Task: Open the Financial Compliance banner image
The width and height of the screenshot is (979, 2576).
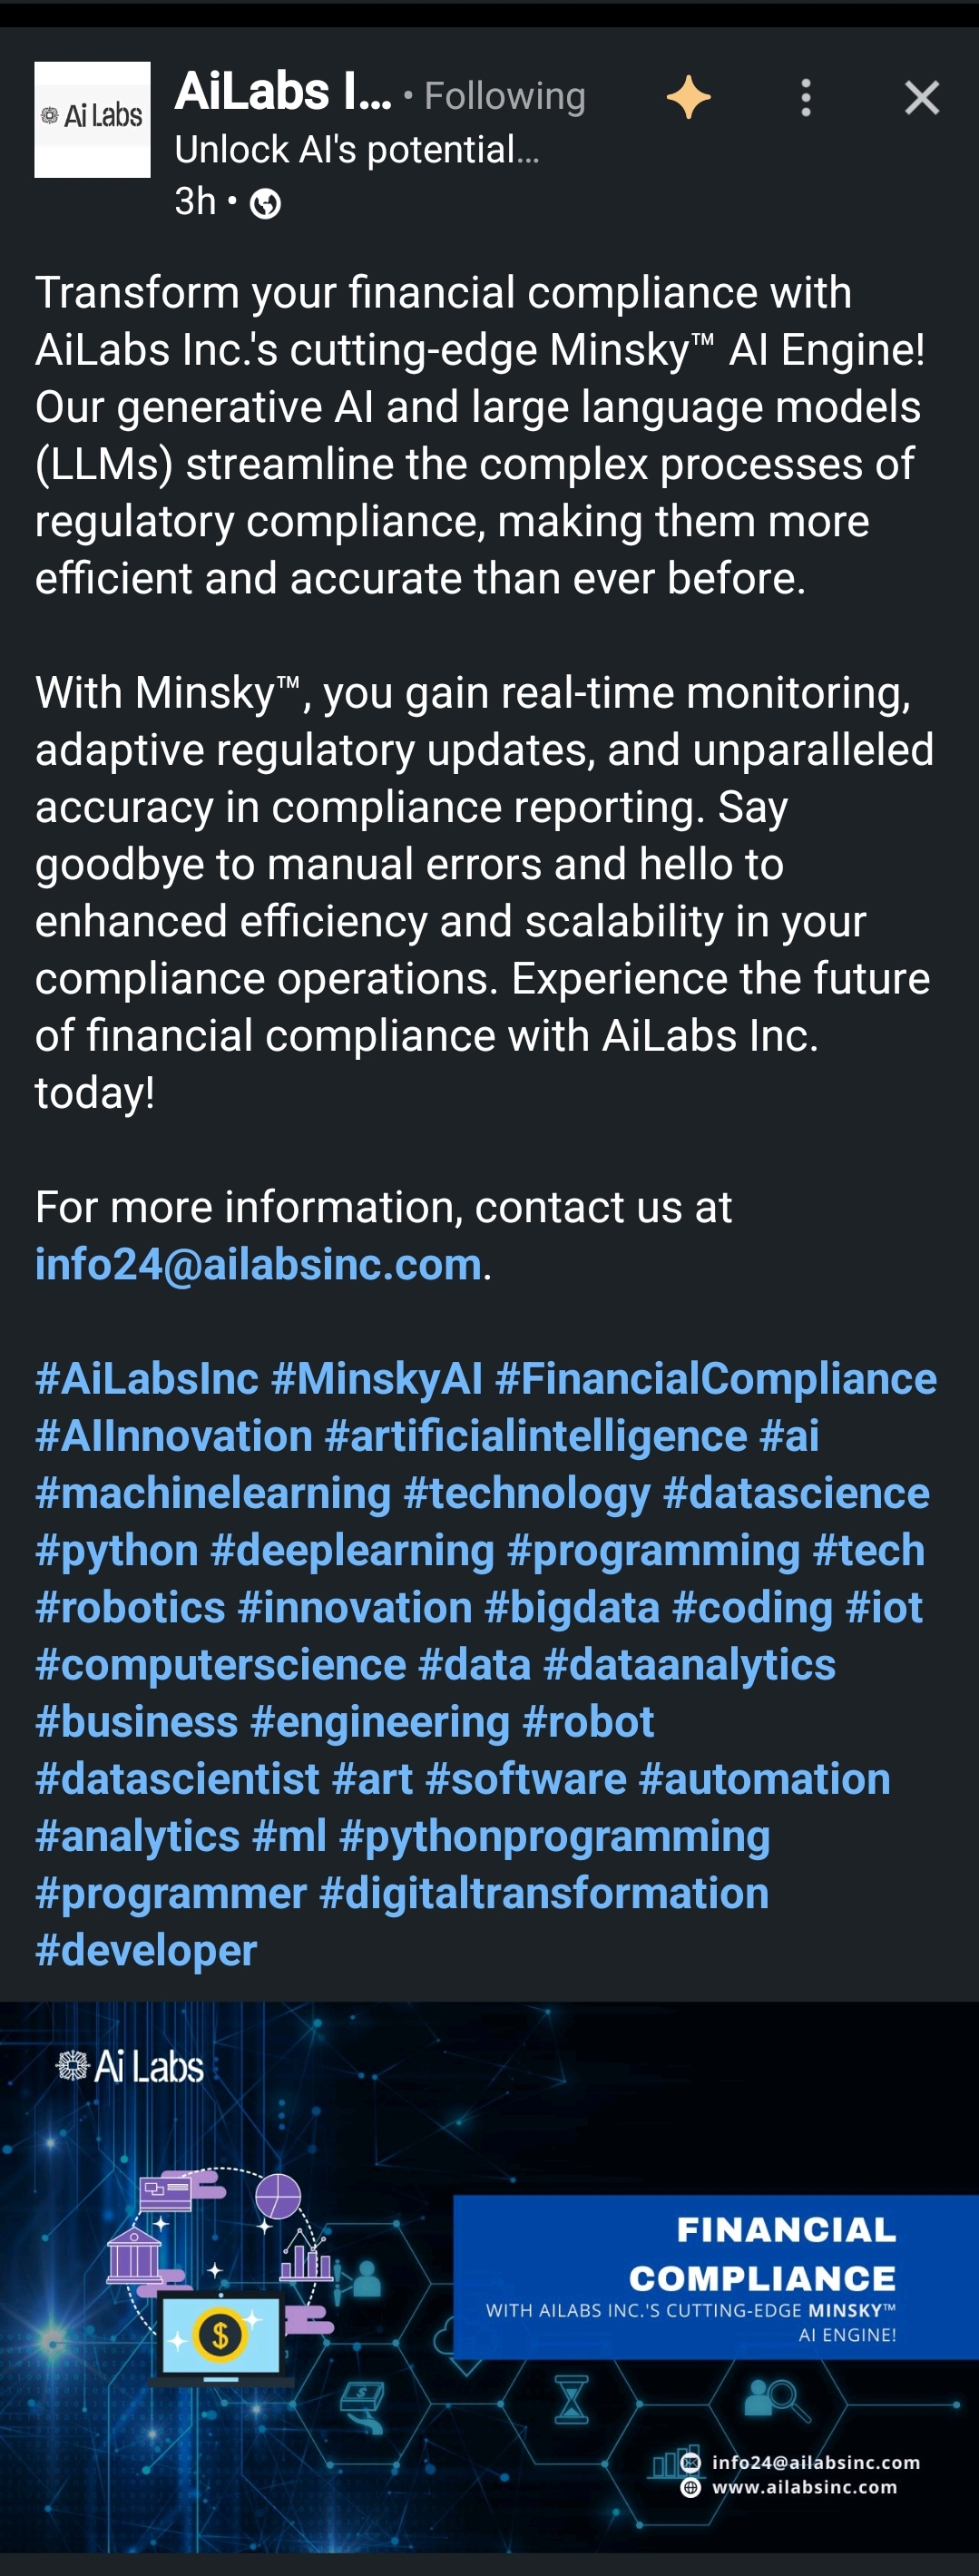Action: (x=489, y=2276)
